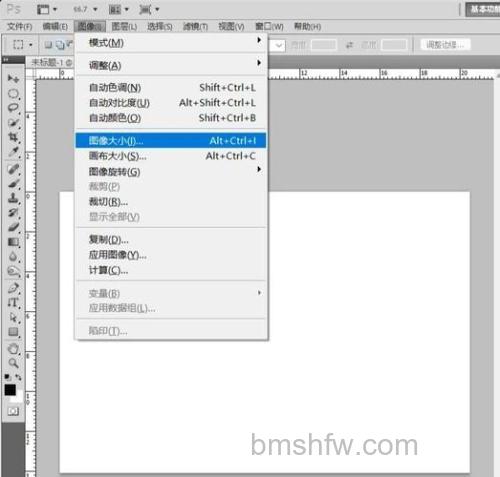Choose 计算(C)... menu entry
500x477 pixels.
[x=171, y=270]
